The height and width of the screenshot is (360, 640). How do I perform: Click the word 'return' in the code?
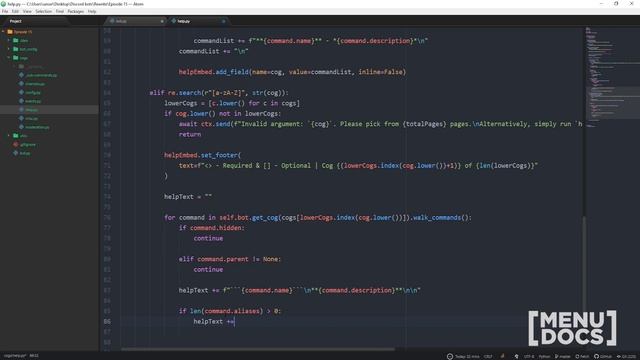190,134
